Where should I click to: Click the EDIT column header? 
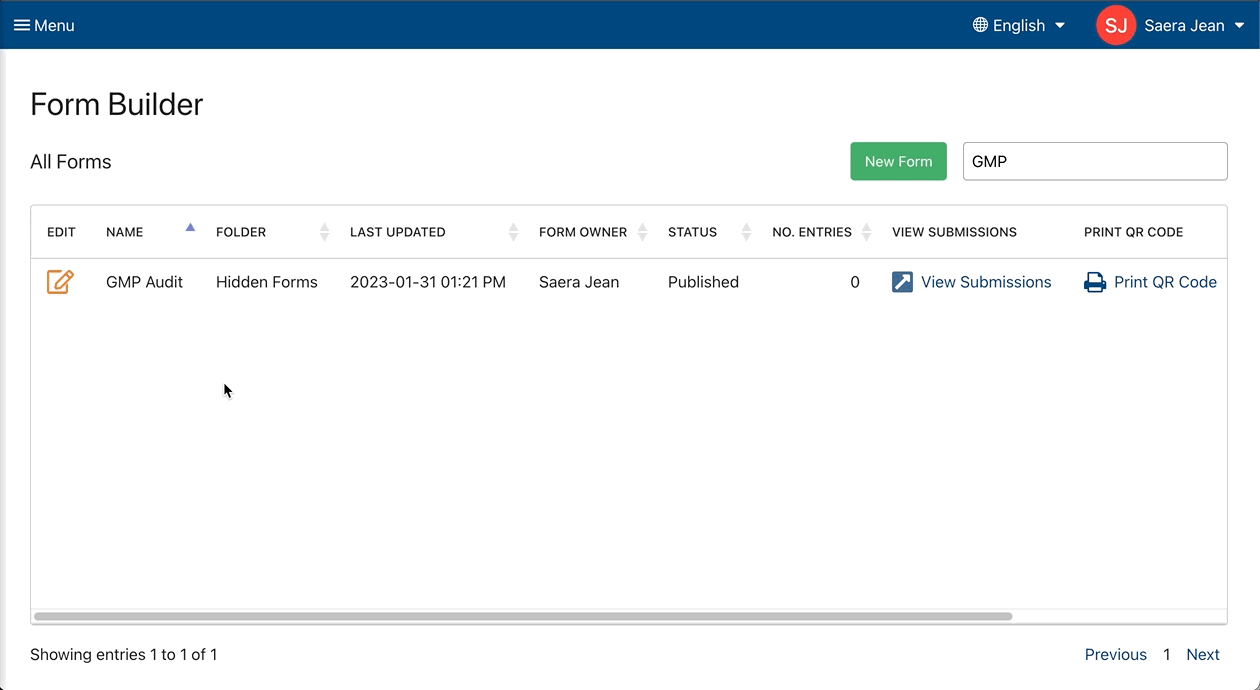61,232
